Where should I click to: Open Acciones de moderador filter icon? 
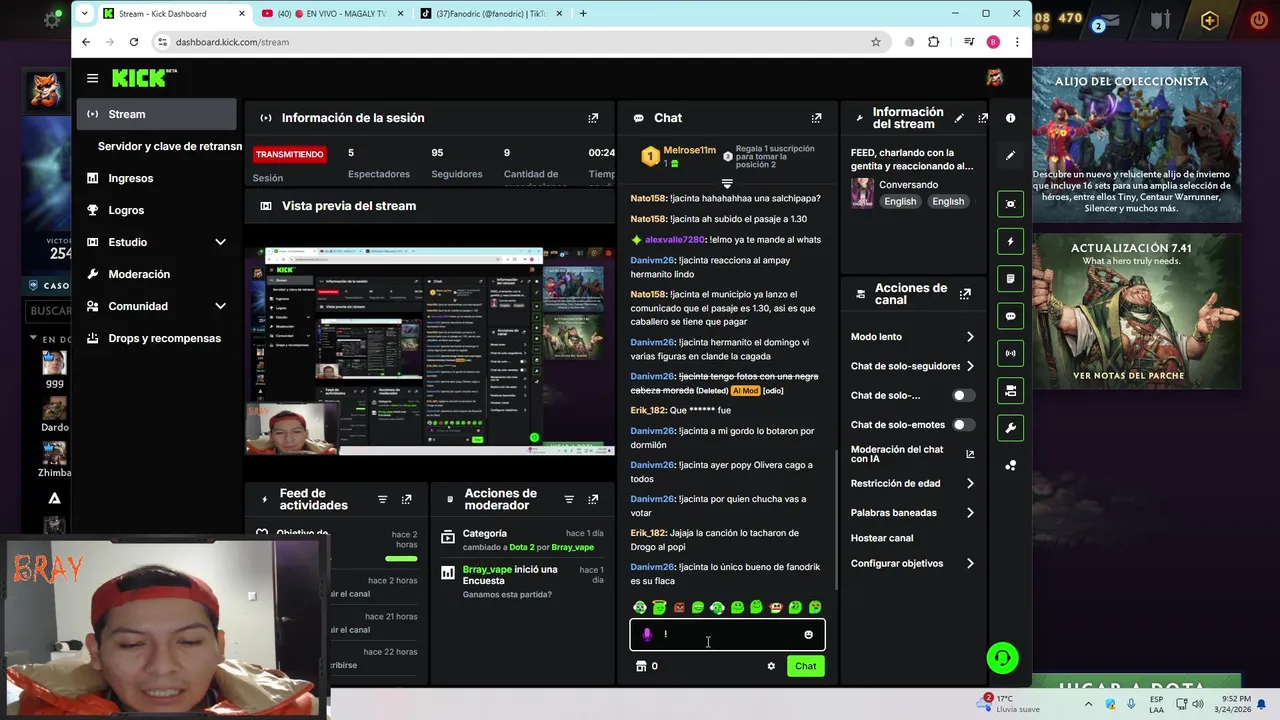pyautogui.click(x=569, y=499)
